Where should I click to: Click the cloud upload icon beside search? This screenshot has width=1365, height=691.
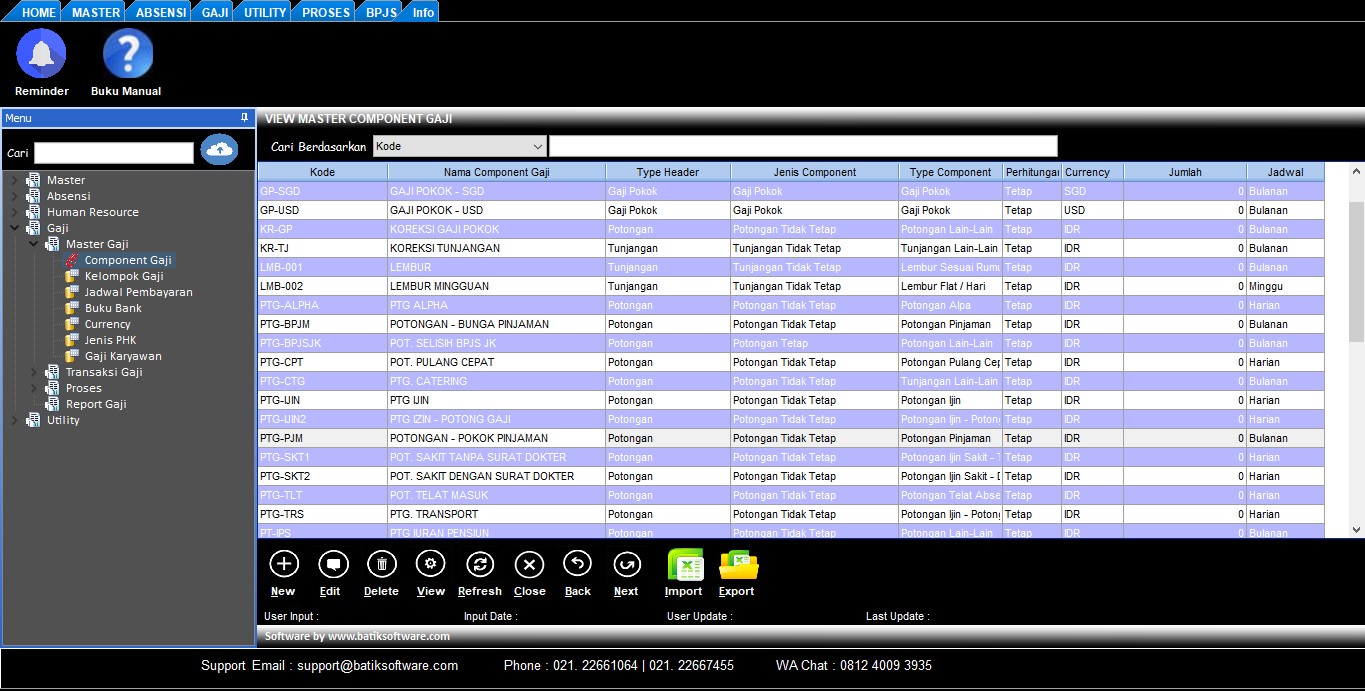[x=219, y=150]
